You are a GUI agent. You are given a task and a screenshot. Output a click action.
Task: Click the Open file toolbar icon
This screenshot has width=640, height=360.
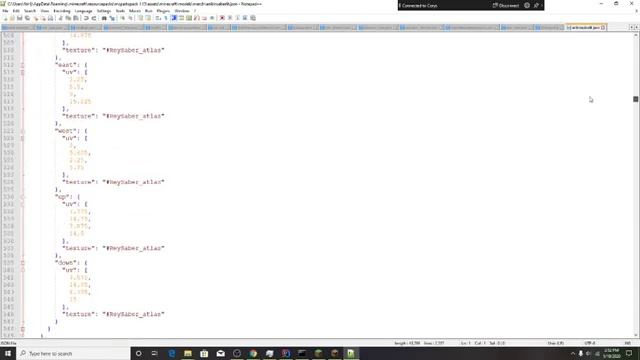click(x=12, y=18)
